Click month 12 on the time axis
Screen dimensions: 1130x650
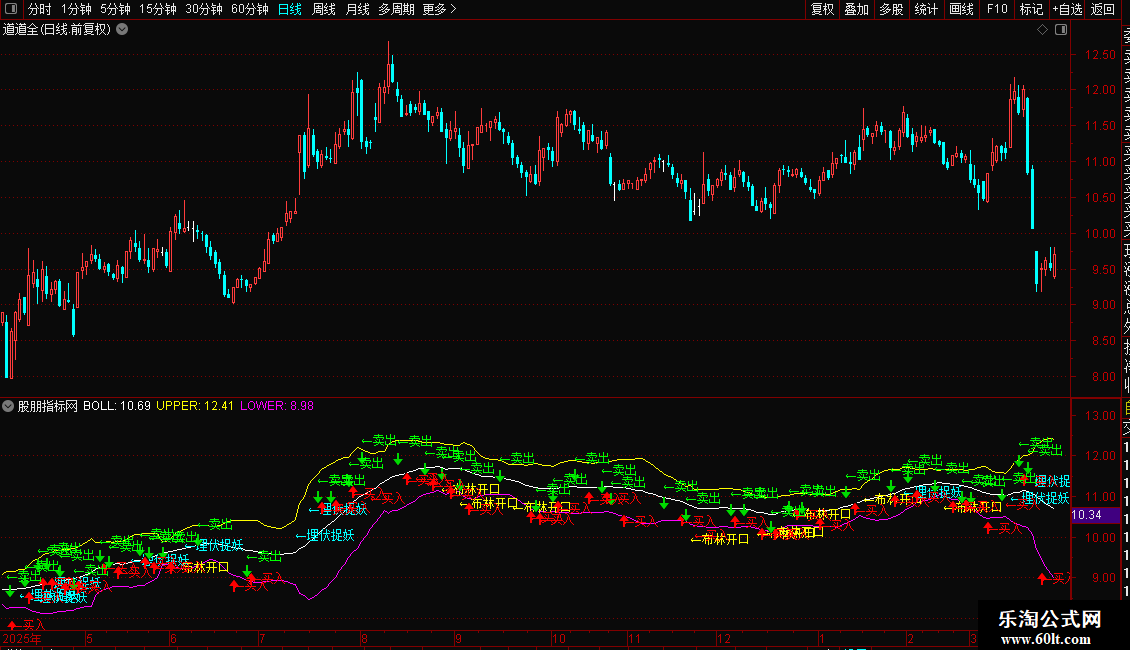tap(724, 638)
